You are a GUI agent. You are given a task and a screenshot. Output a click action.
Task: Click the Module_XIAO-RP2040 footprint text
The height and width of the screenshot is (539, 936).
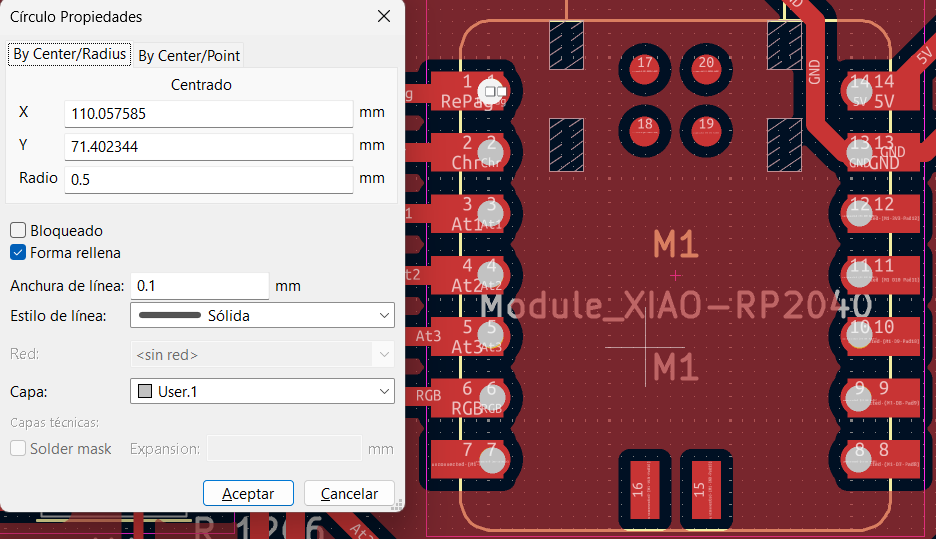(x=677, y=306)
